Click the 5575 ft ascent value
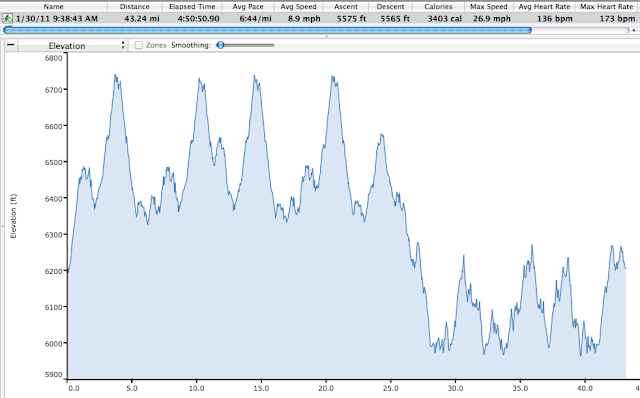The image size is (640, 398). (x=351, y=19)
